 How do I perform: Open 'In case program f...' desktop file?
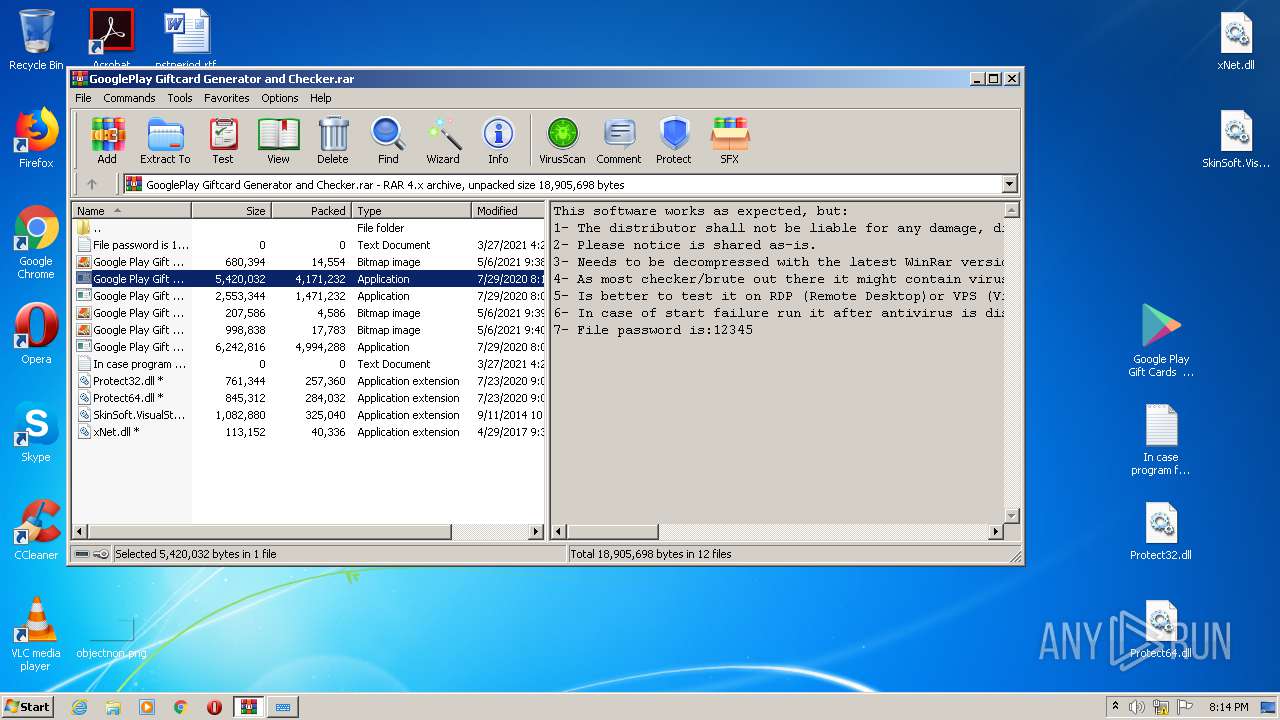click(x=1161, y=440)
